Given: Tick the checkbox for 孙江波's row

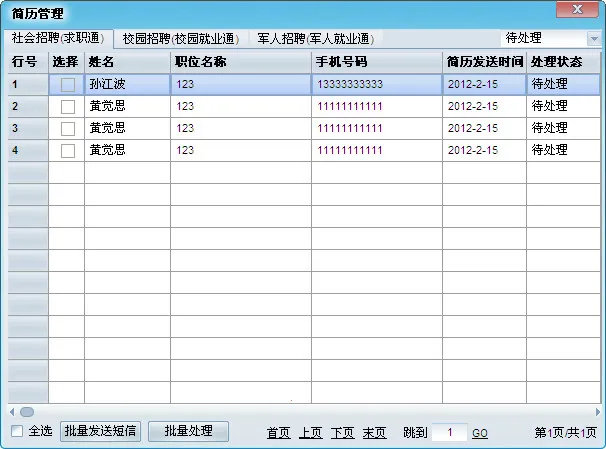Looking at the screenshot, I should point(67,85).
